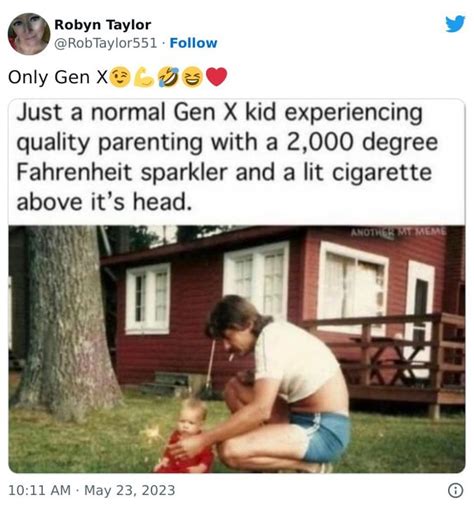Click the squinting grin emoji
The height and width of the screenshot is (509, 474).
pos(193,77)
